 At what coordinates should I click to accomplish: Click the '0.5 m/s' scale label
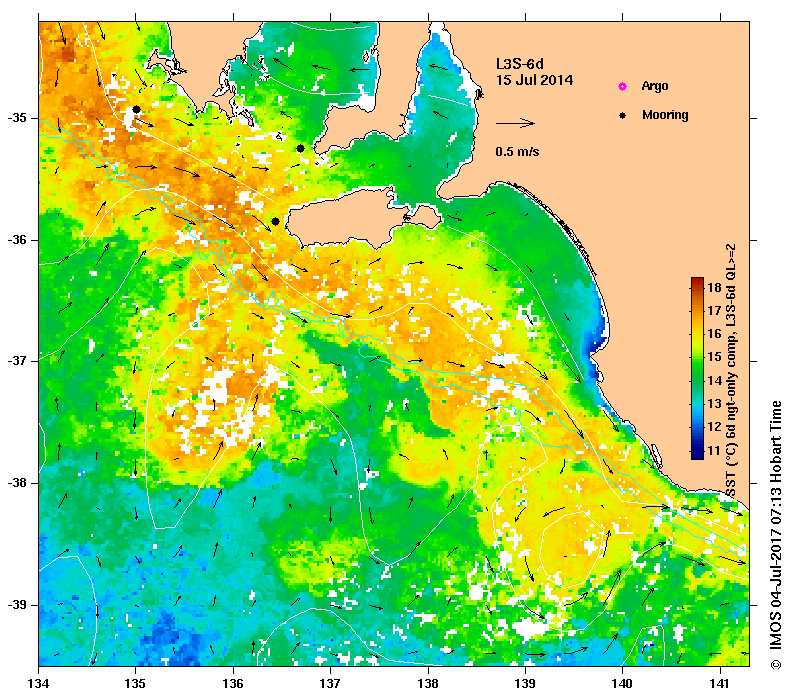[x=517, y=152]
